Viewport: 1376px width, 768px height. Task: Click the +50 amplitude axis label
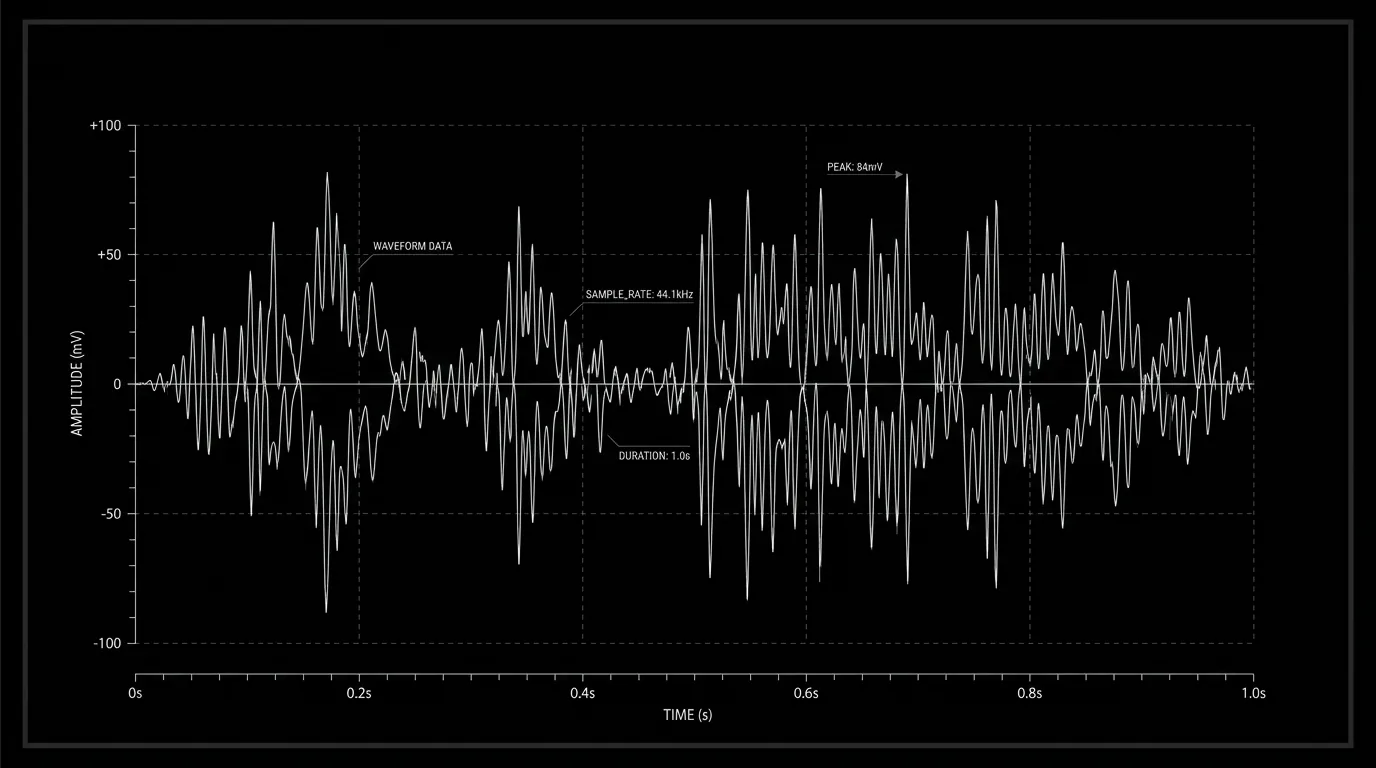(x=108, y=255)
